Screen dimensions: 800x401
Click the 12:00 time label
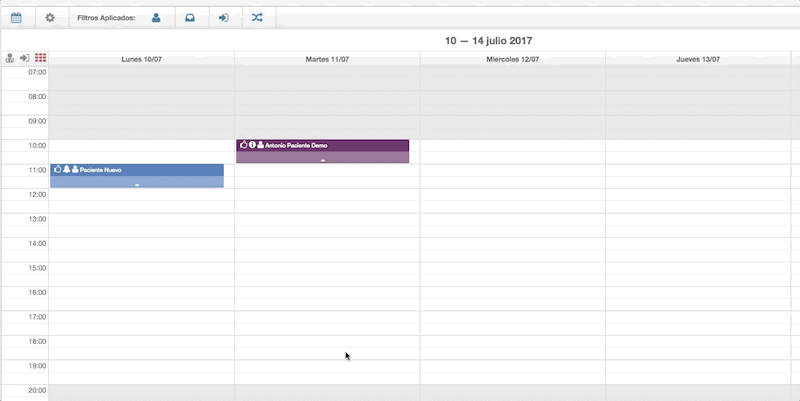tap(37, 194)
